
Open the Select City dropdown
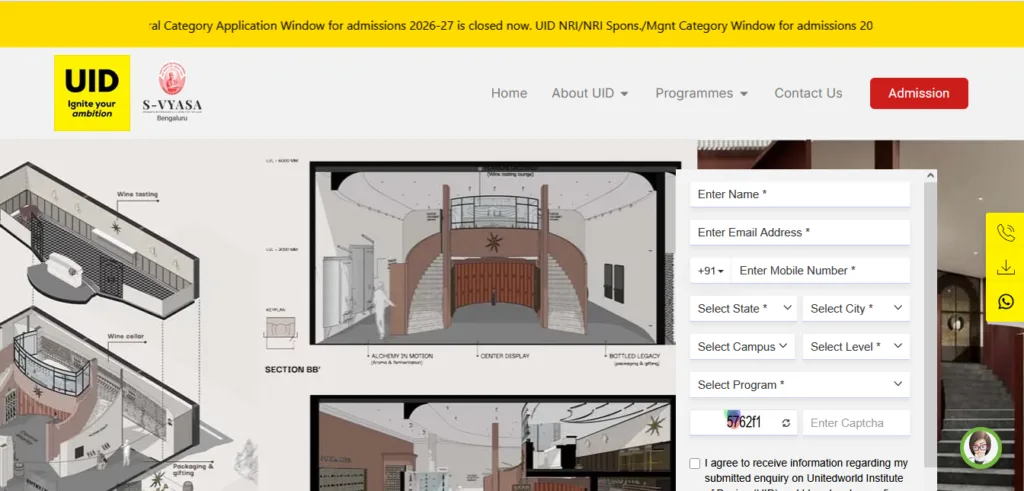tap(856, 309)
